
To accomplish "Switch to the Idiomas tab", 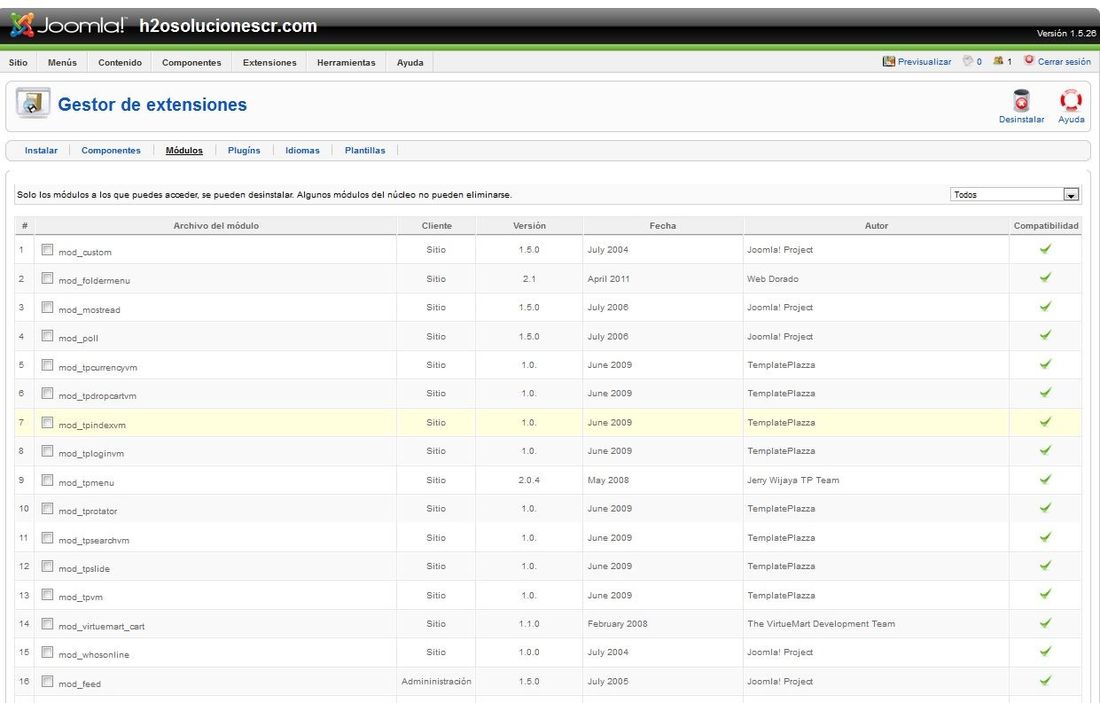I will pos(302,150).
